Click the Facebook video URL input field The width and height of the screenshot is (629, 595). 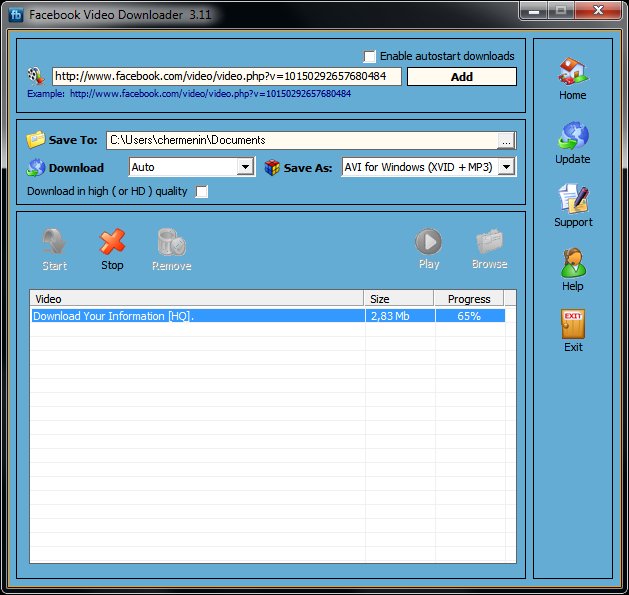[227, 76]
